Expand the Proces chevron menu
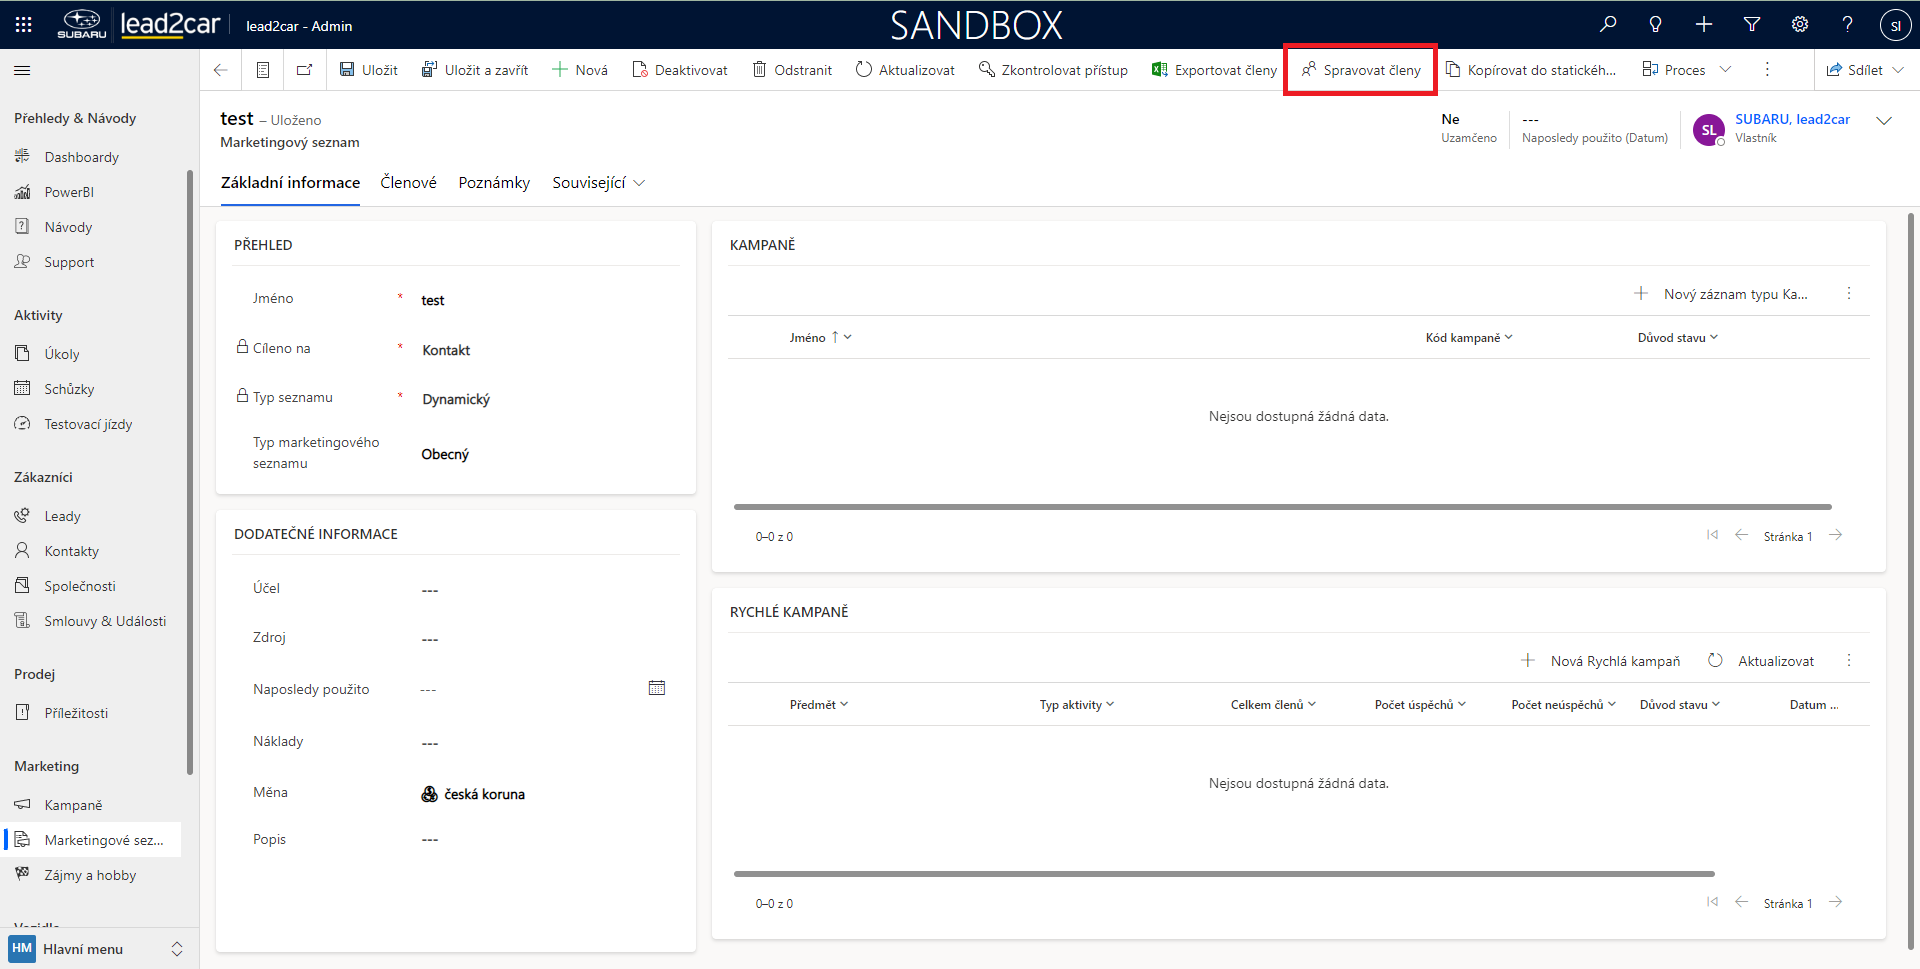1920x969 pixels. coord(1725,70)
